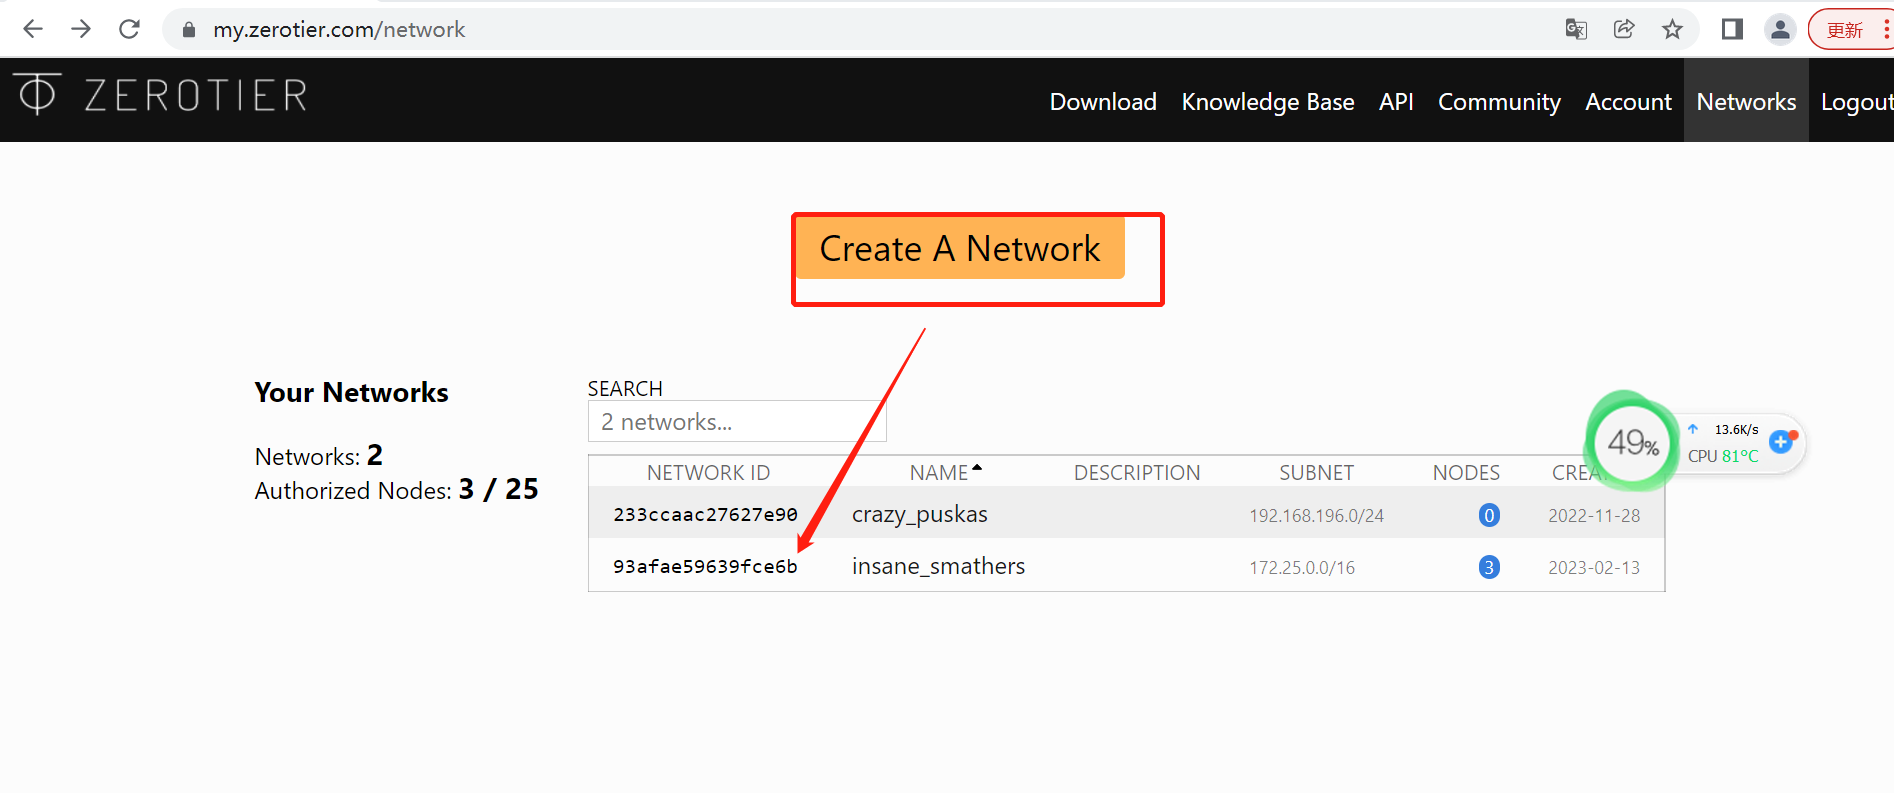Open the Knowledge Base menu item
Viewport: 1894px width, 793px height.
[x=1268, y=102]
